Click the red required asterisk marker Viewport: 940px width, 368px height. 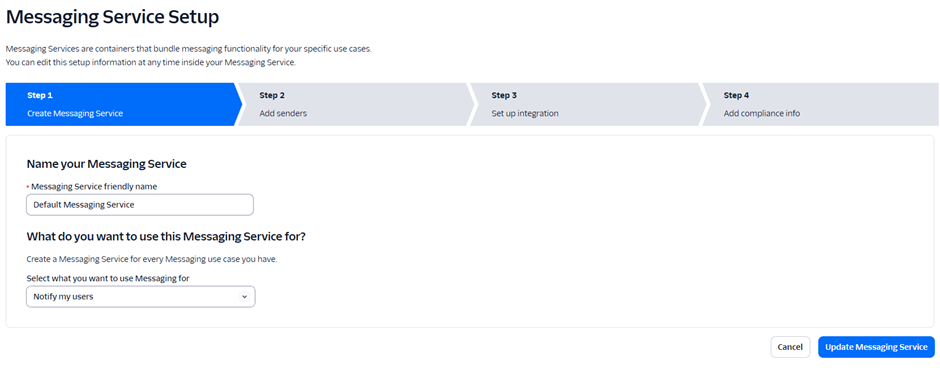coord(28,187)
